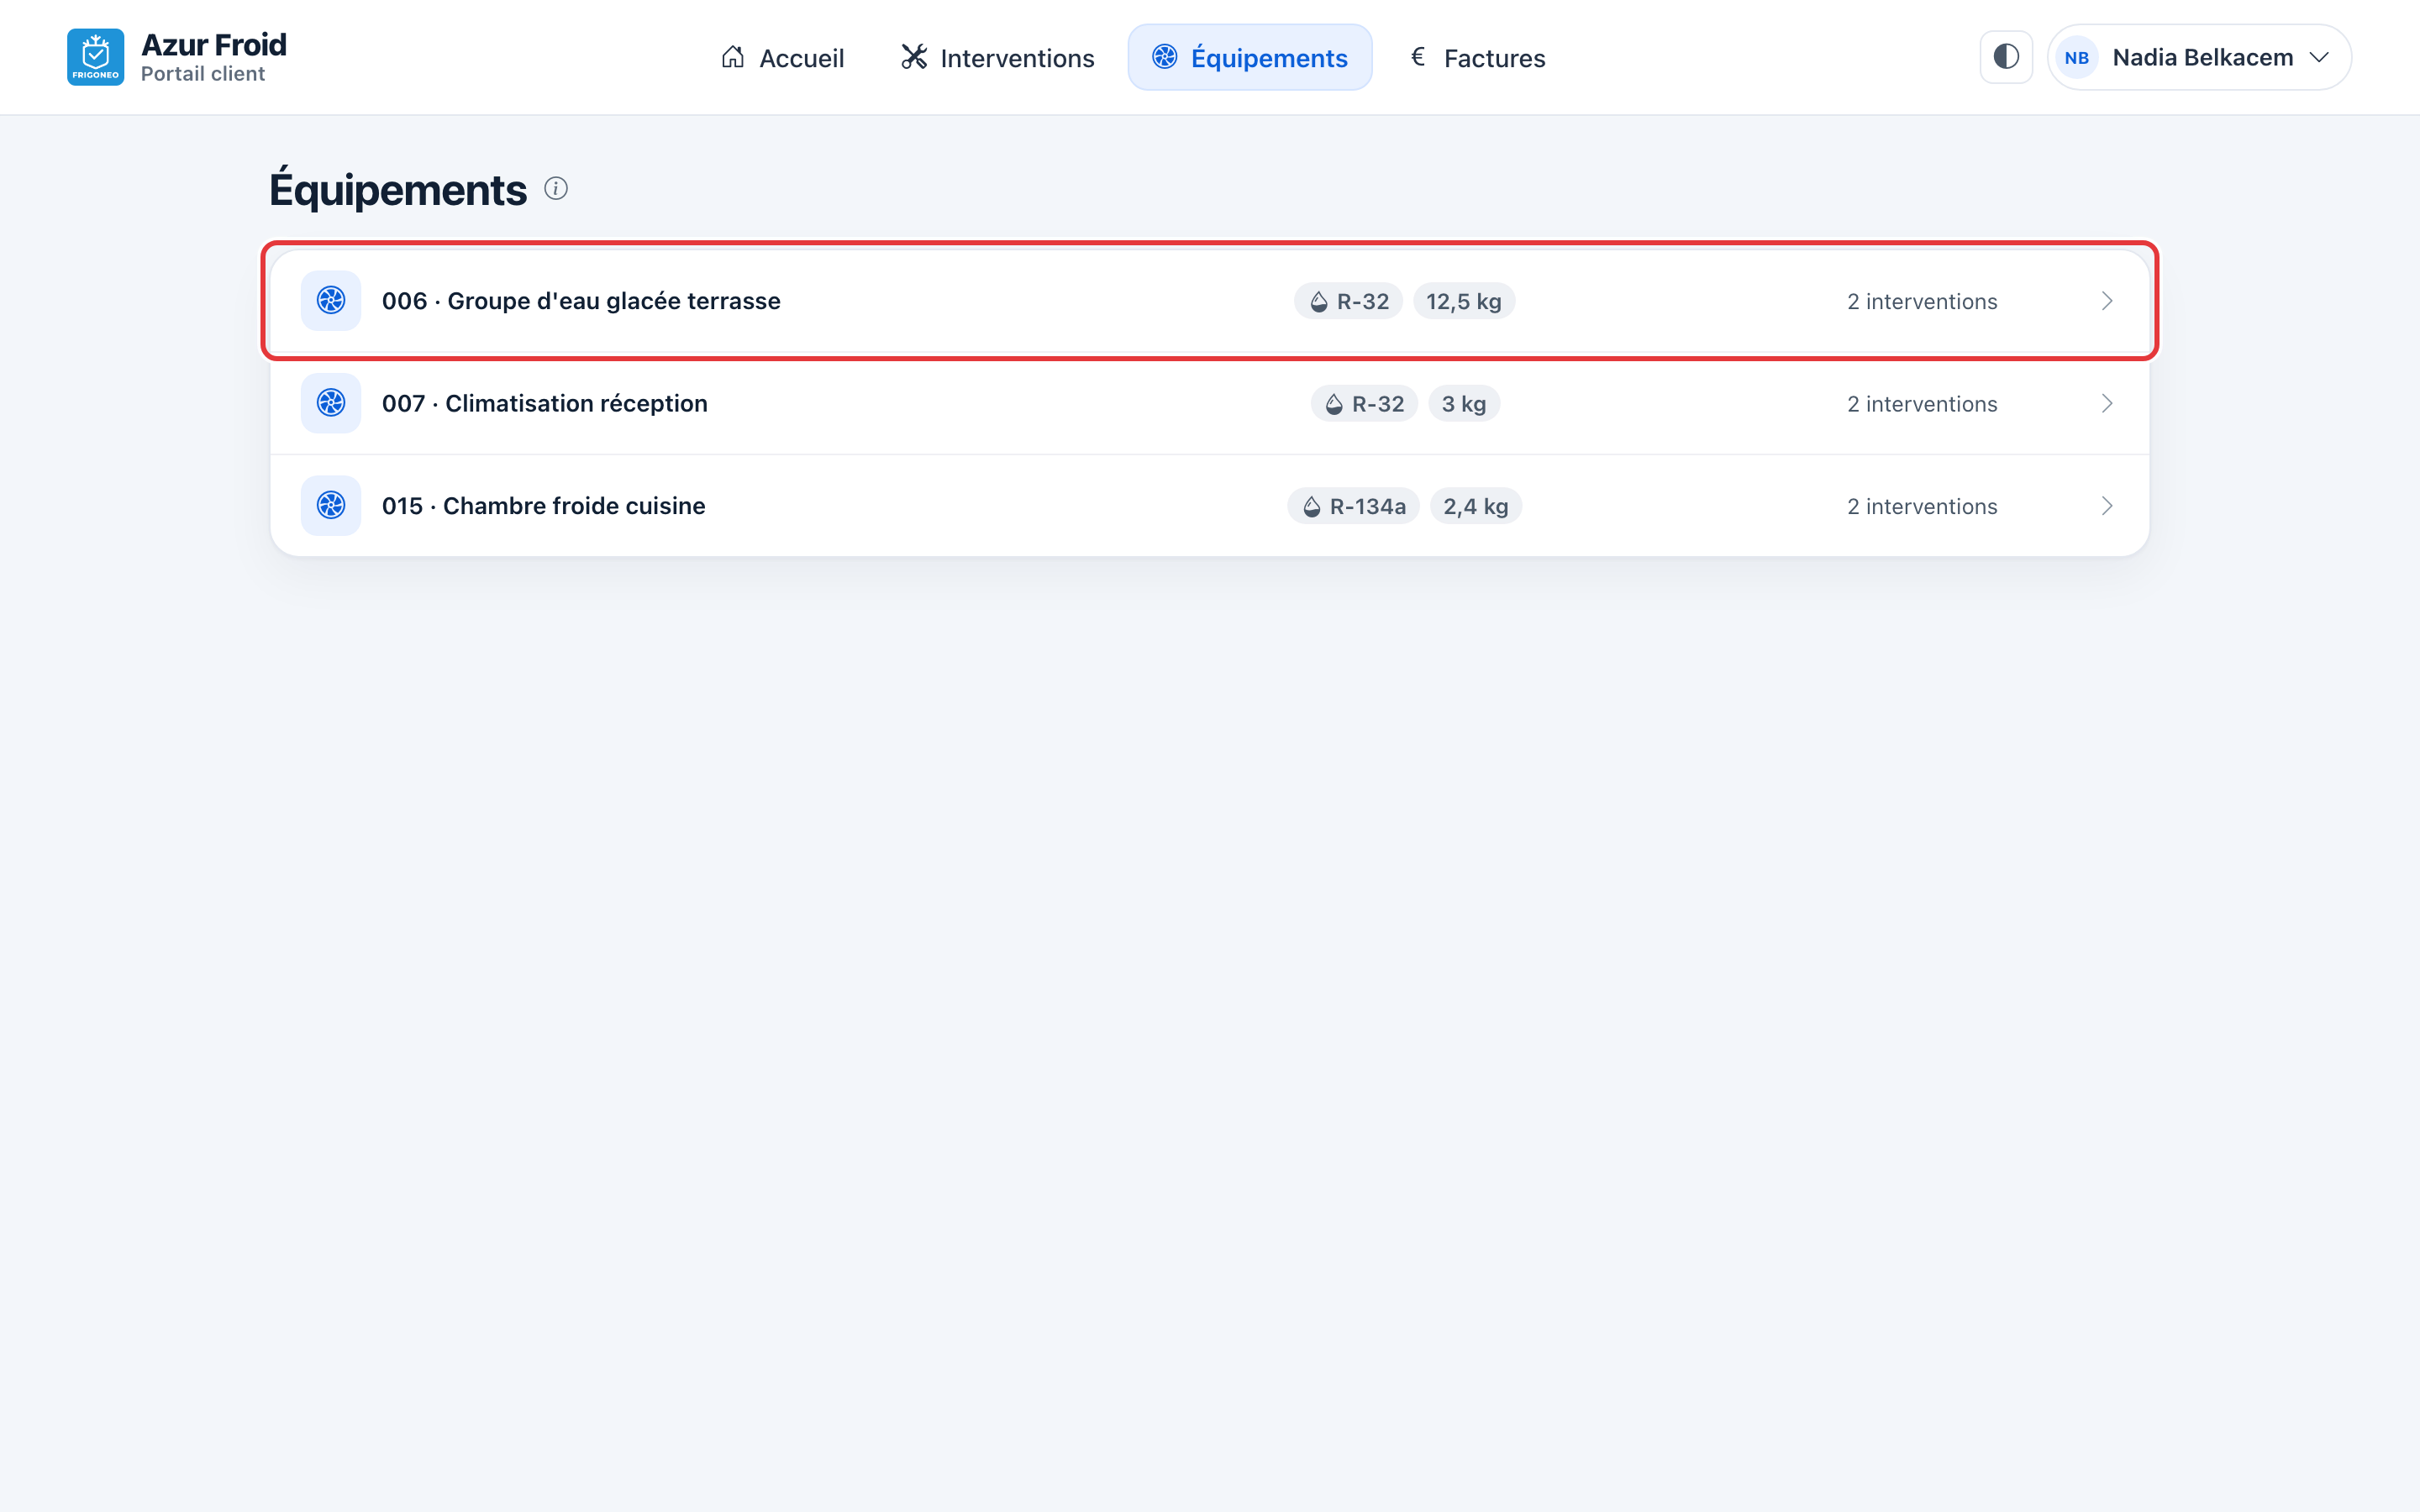
Task: Click the R-32 badge on row 007
Action: (1364, 404)
